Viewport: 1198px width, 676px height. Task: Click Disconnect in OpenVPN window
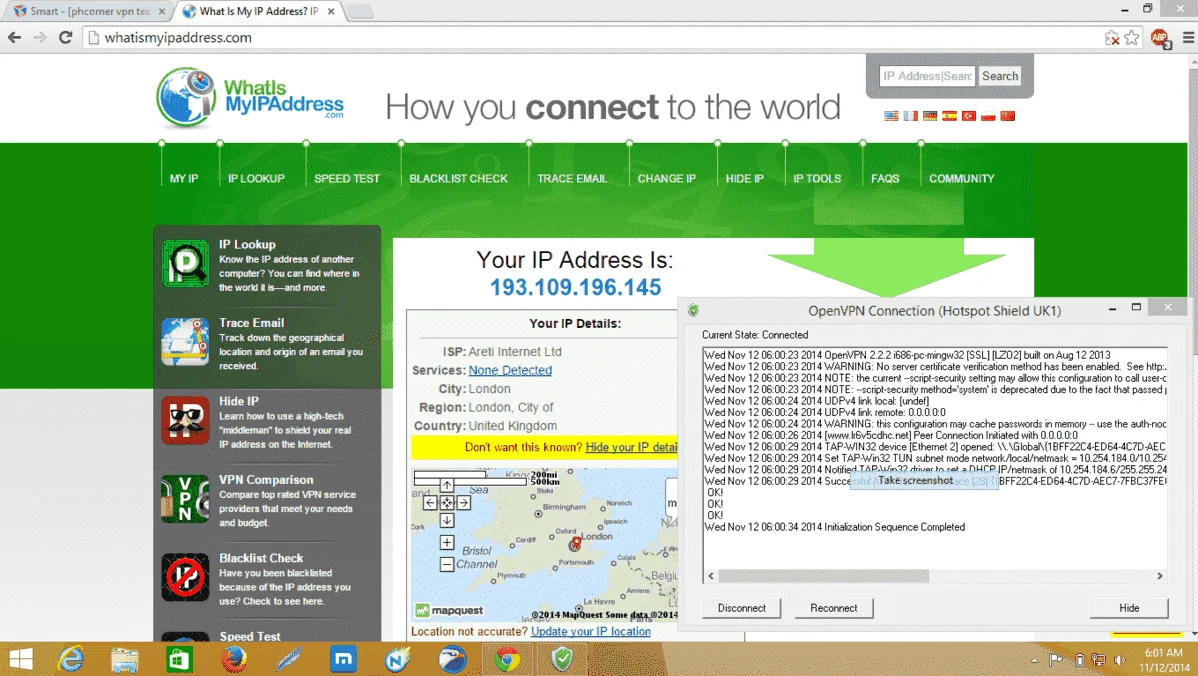click(742, 608)
